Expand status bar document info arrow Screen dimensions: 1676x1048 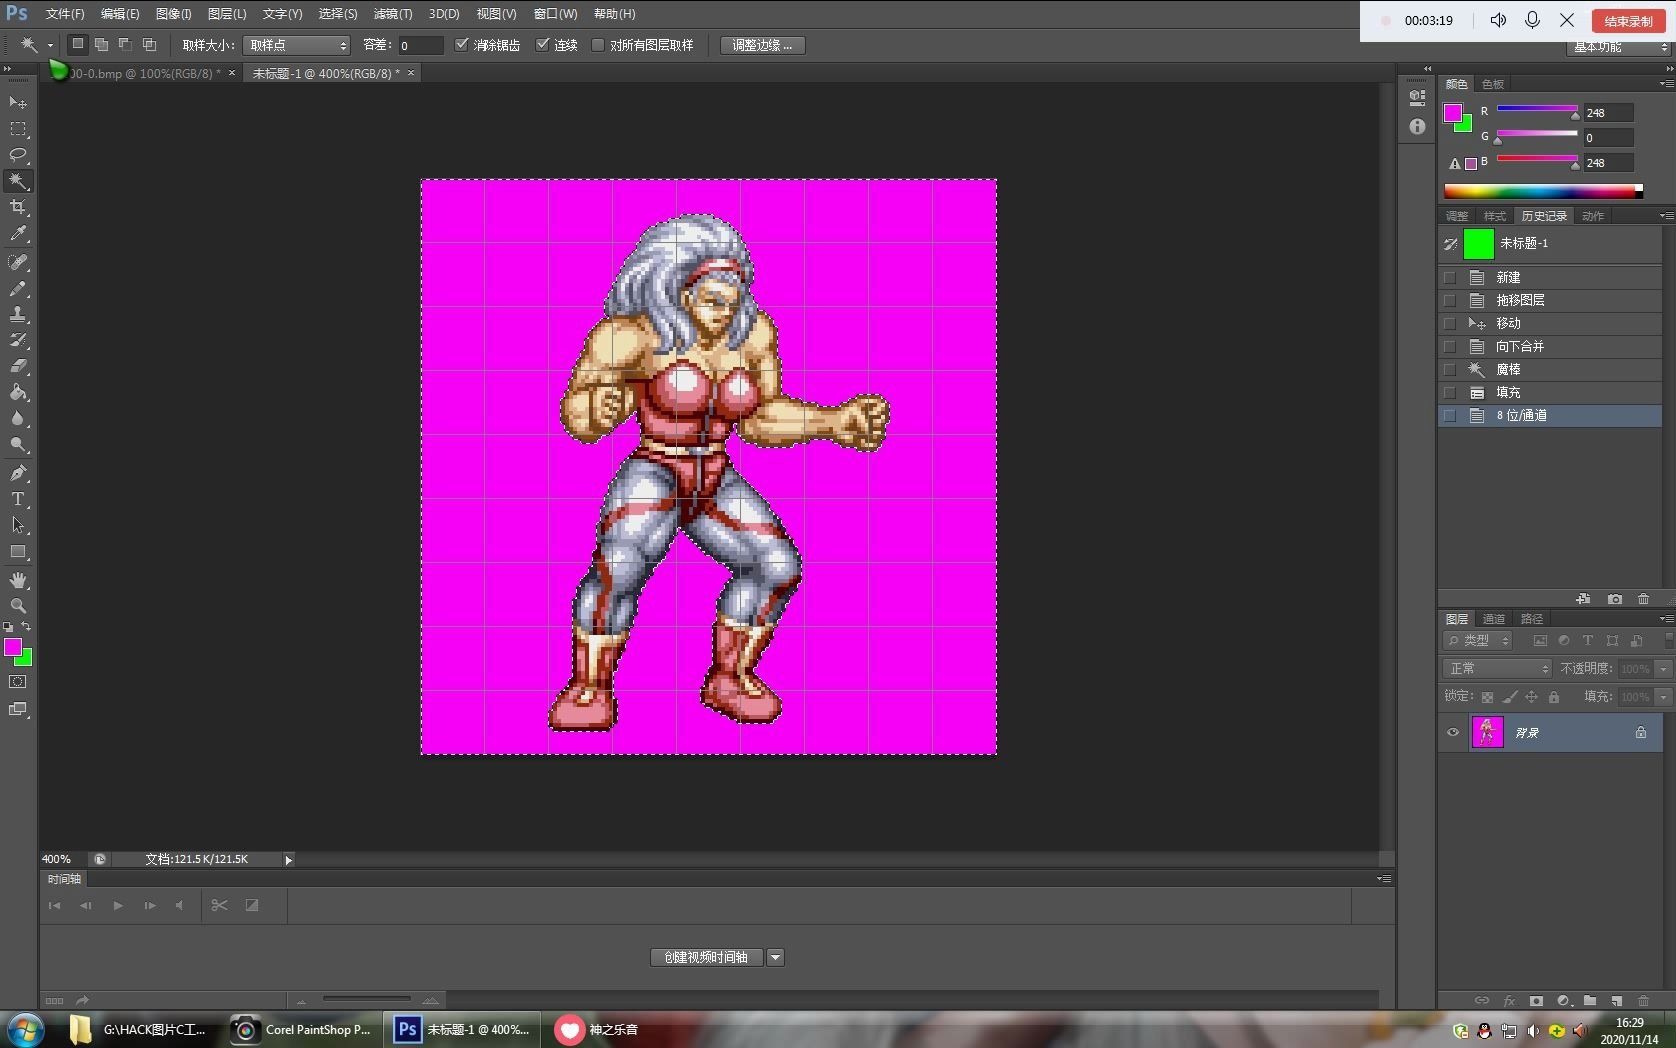click(288, 859)
